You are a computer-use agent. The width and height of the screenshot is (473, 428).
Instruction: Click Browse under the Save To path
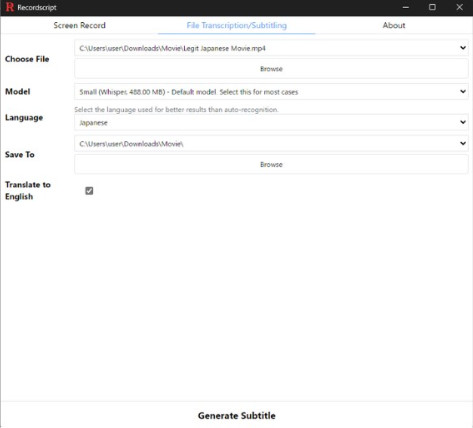[x=271, y=165]
